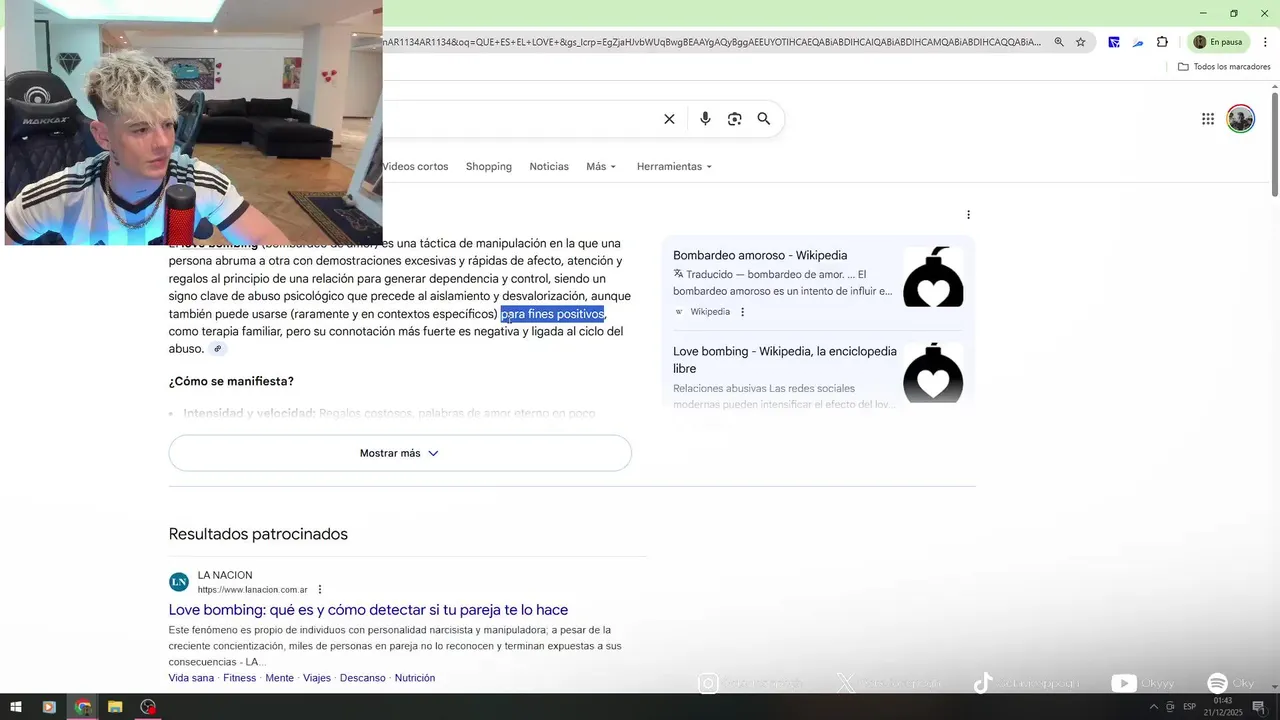Click the browser address bar URL
This screenshot has height=720, width=1280.
pyautogui.click(x=712, y=42)
